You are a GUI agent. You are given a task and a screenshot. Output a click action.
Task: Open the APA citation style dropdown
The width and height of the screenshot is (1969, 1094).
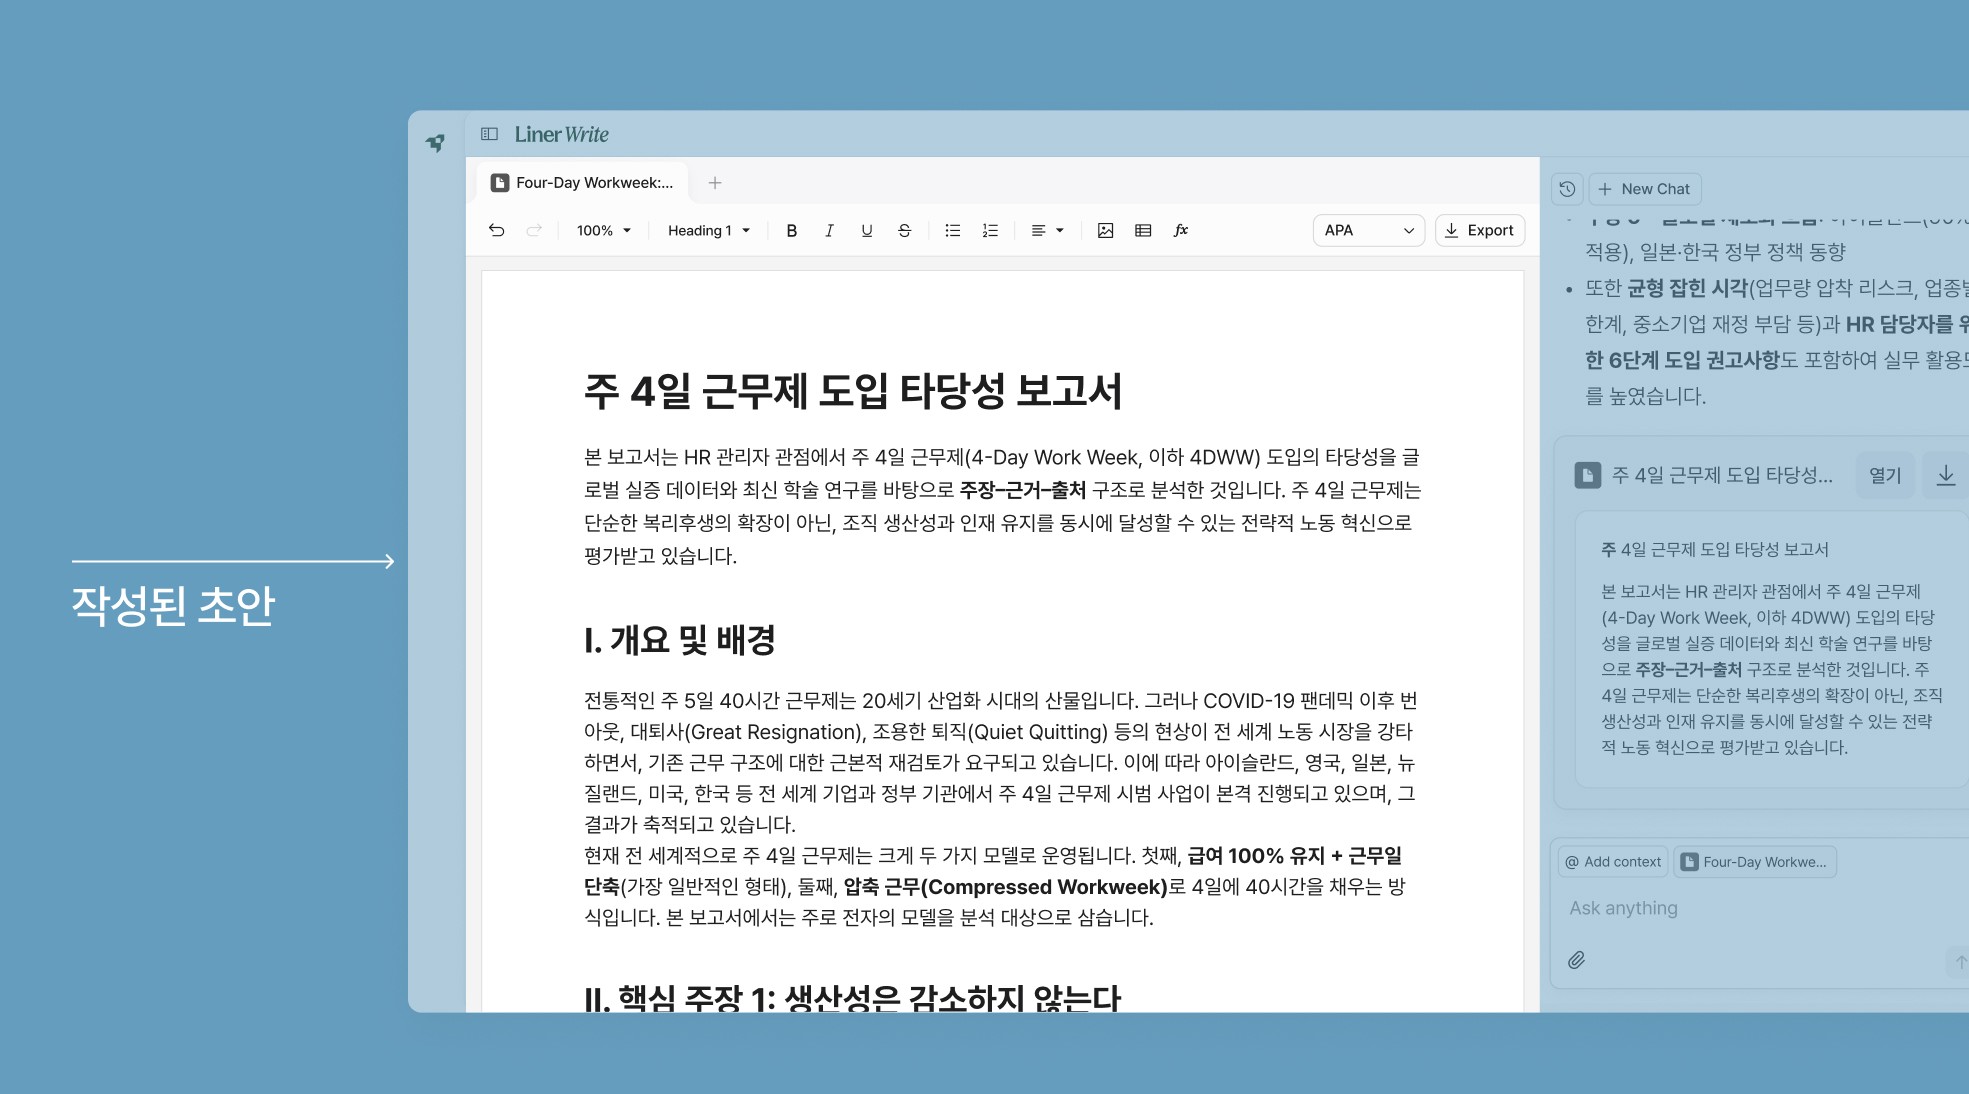tap(1367, 230)
